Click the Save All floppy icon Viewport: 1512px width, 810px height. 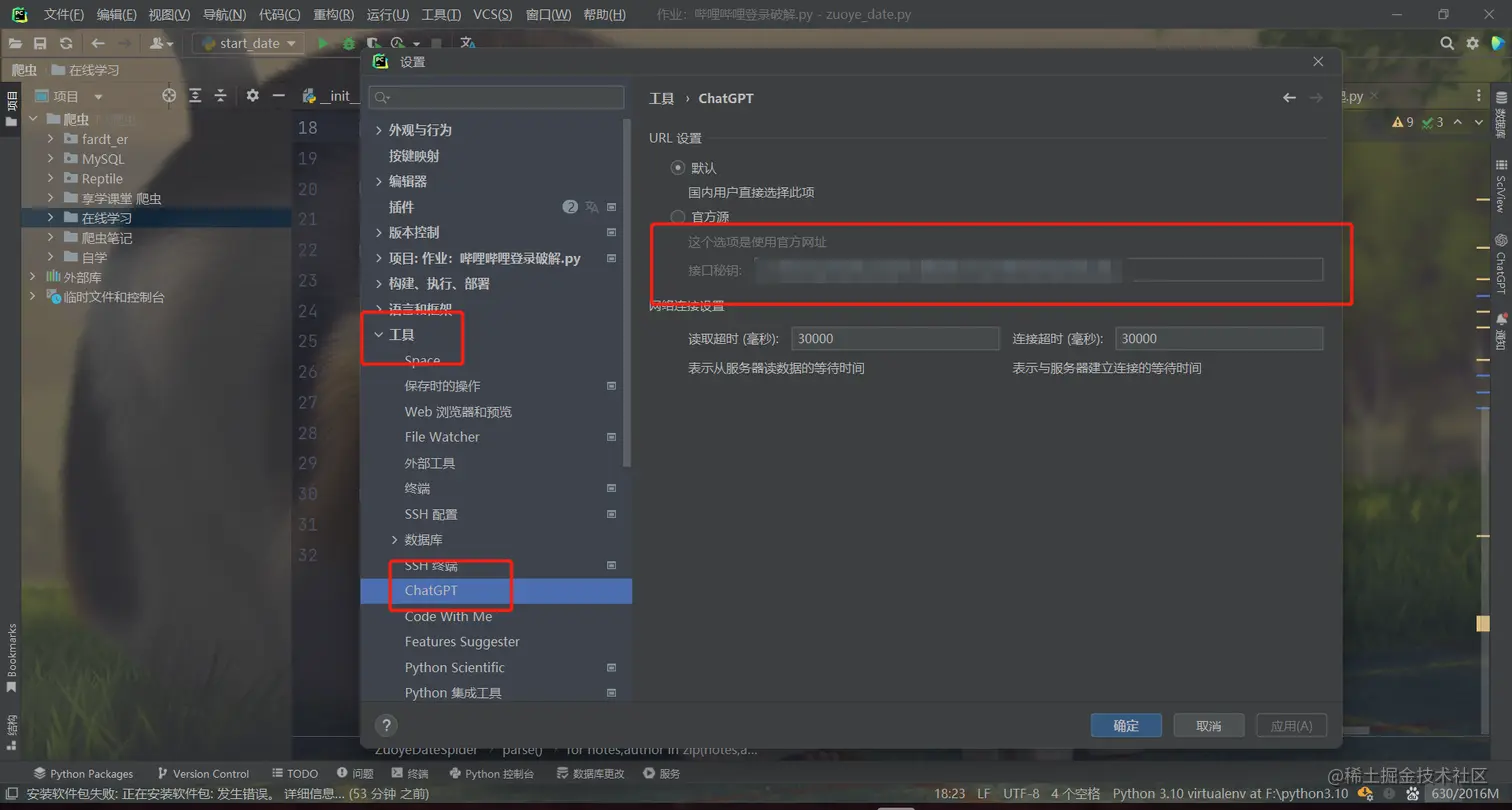click(40, 43)
